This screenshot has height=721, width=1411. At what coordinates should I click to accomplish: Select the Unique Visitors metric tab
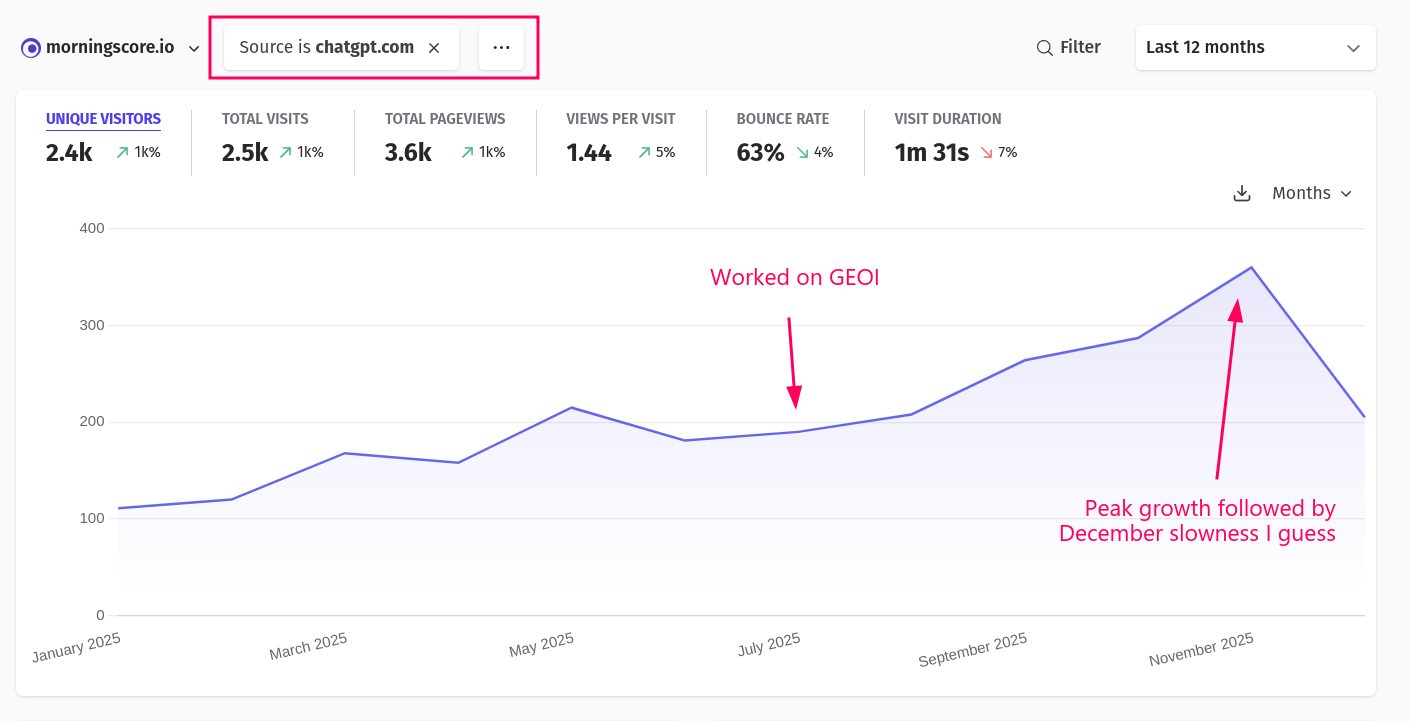[x=103, y=119]
